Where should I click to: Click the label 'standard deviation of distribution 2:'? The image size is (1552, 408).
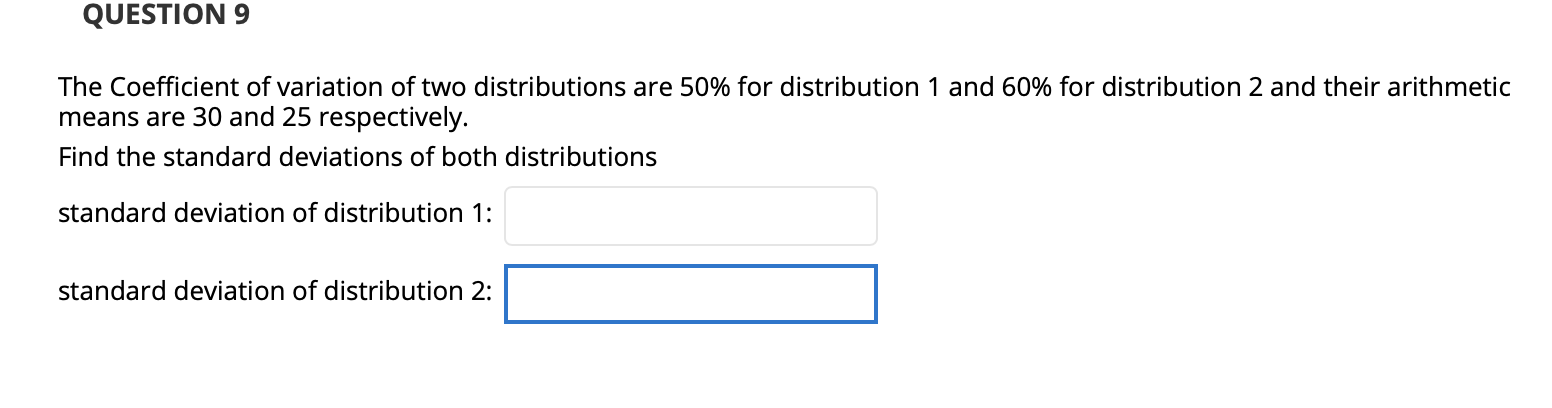point(275,291)
